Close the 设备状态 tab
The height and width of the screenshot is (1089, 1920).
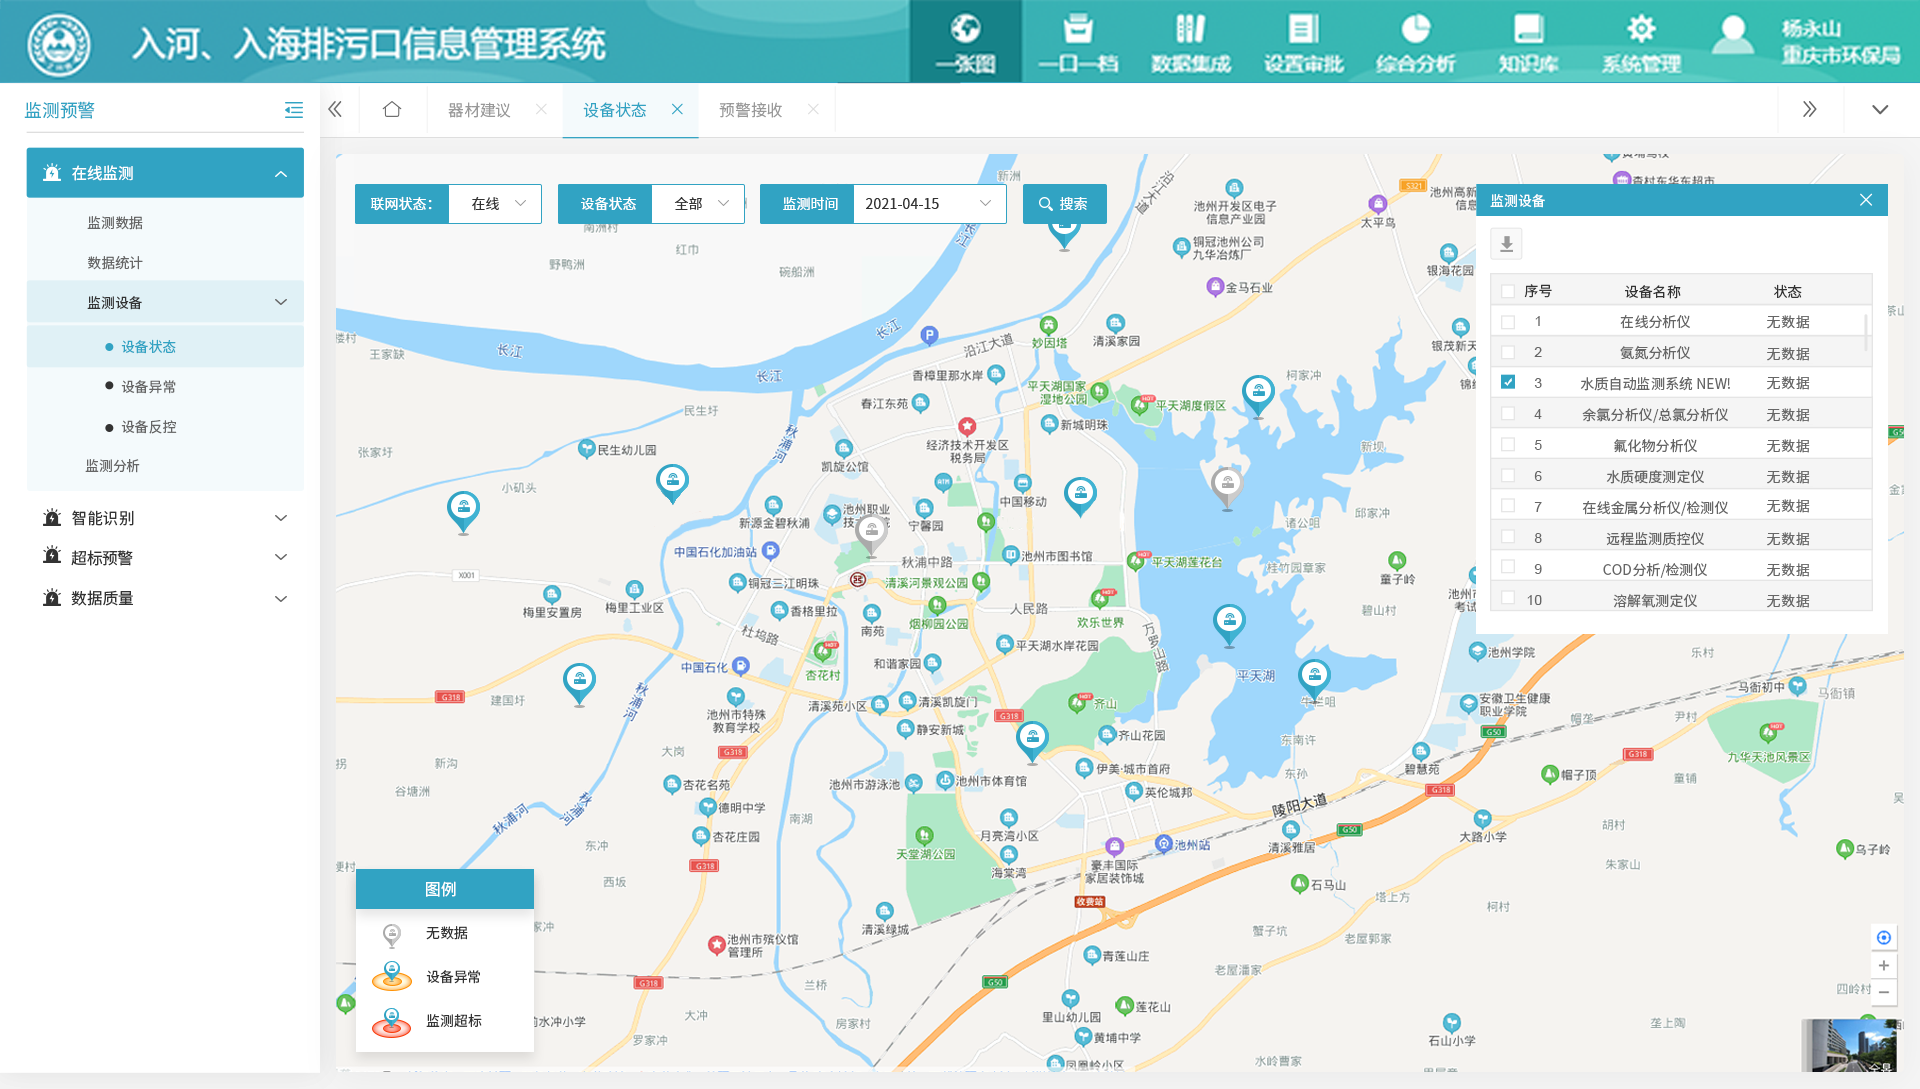pos(677,109)
